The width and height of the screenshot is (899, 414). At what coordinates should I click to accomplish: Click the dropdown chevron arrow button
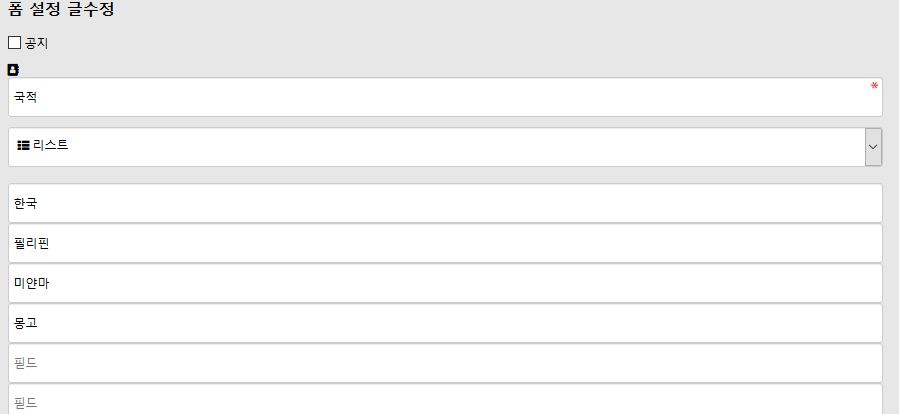(x=873, y=147)
